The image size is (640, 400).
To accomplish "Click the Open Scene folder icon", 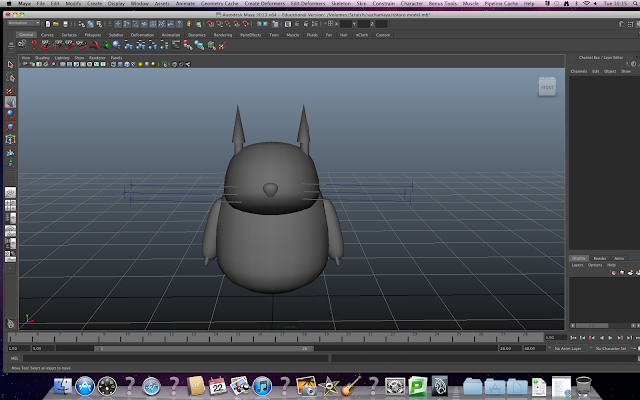I will click(x=56, y=24).
